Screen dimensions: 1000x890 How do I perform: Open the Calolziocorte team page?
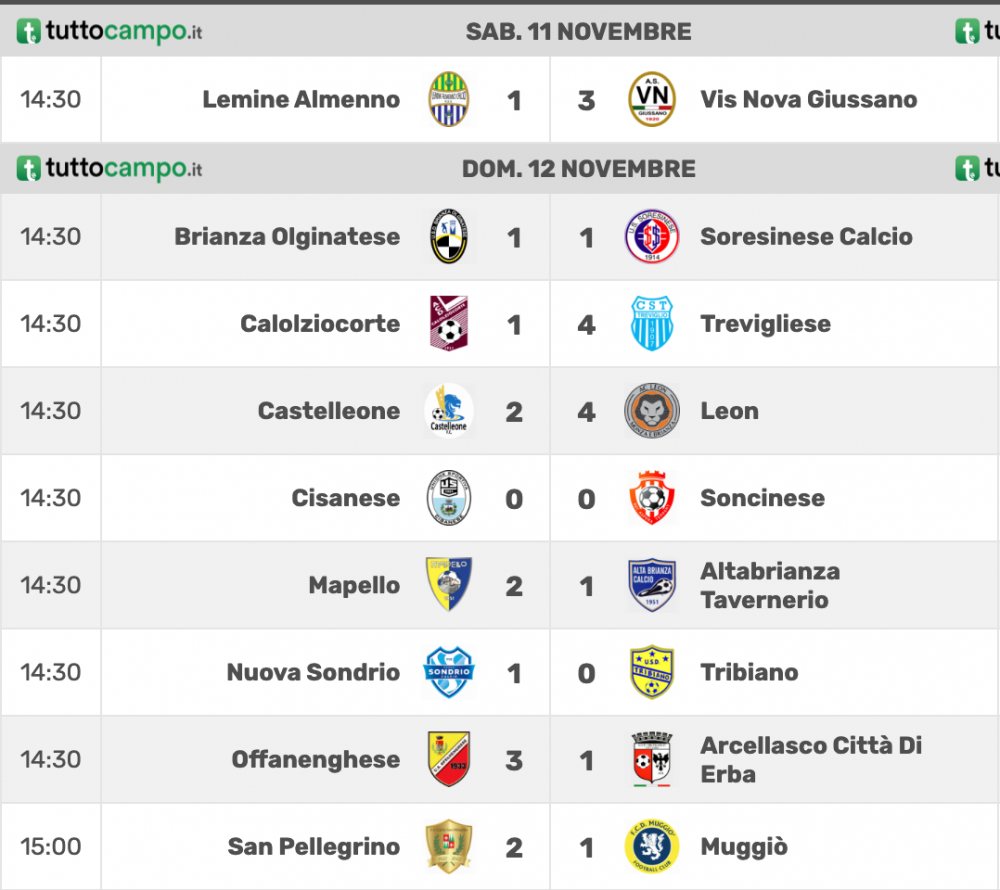[320, 324]
